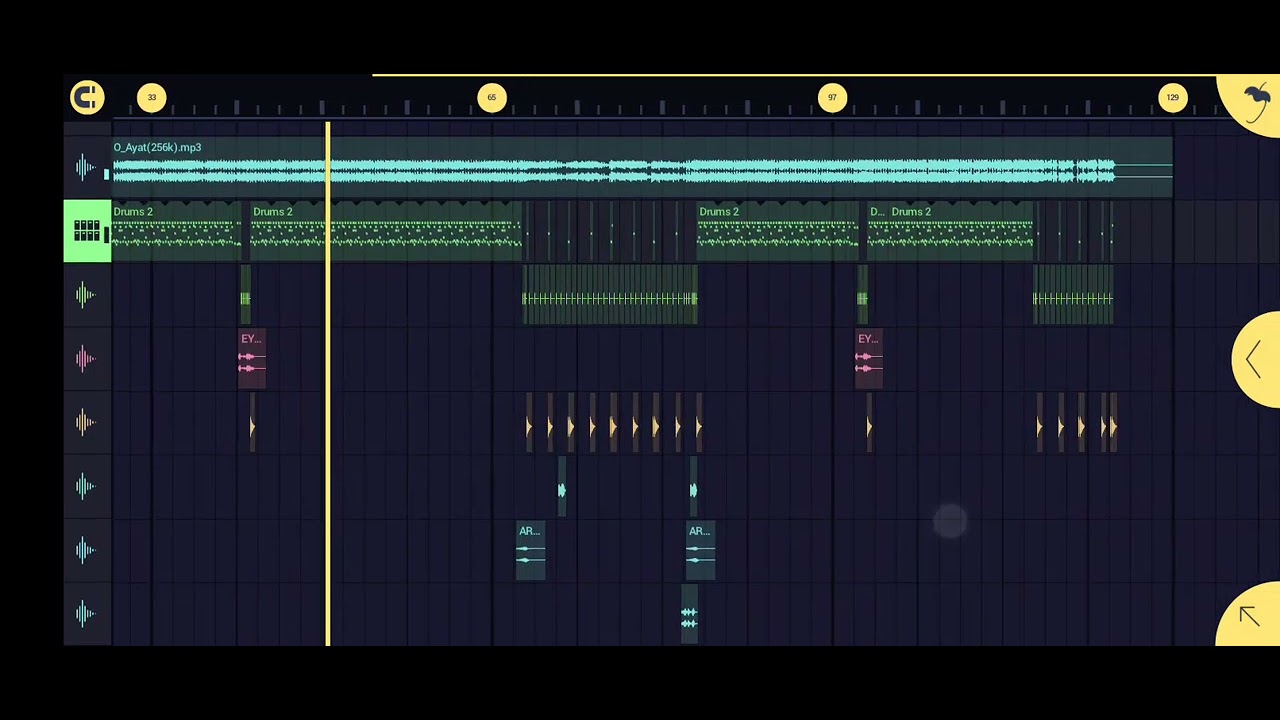1280x720 pixels.
Task: Jump to bar 129 marker on the ruler
Action: (x=1172, y=97)
